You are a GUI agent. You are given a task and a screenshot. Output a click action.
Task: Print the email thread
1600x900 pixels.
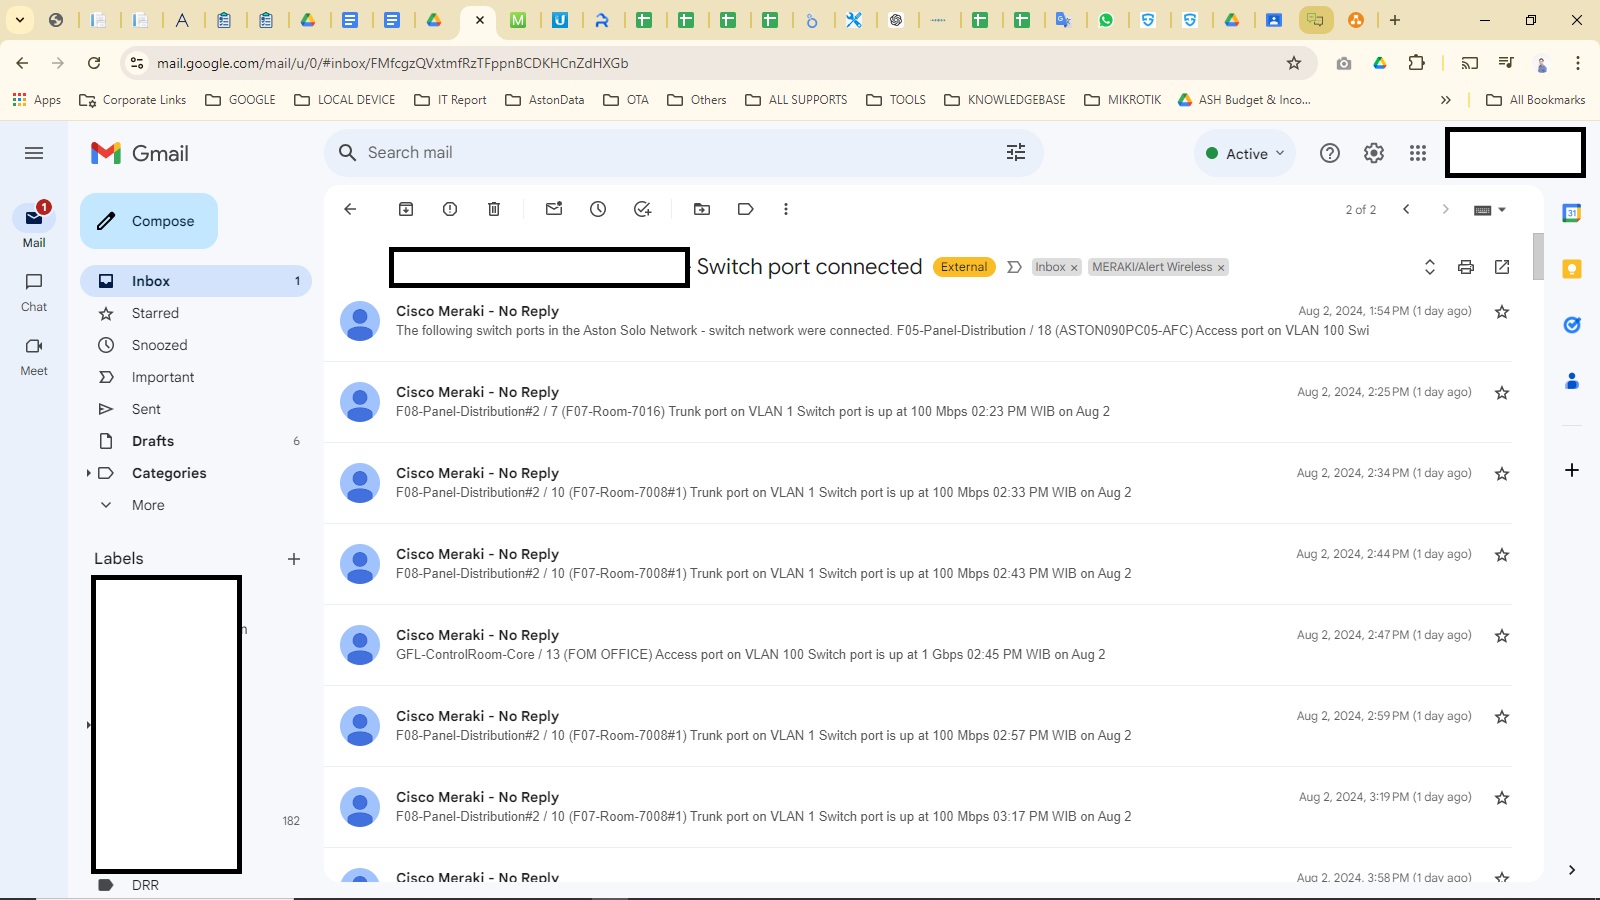click(x=1466, y=267)
